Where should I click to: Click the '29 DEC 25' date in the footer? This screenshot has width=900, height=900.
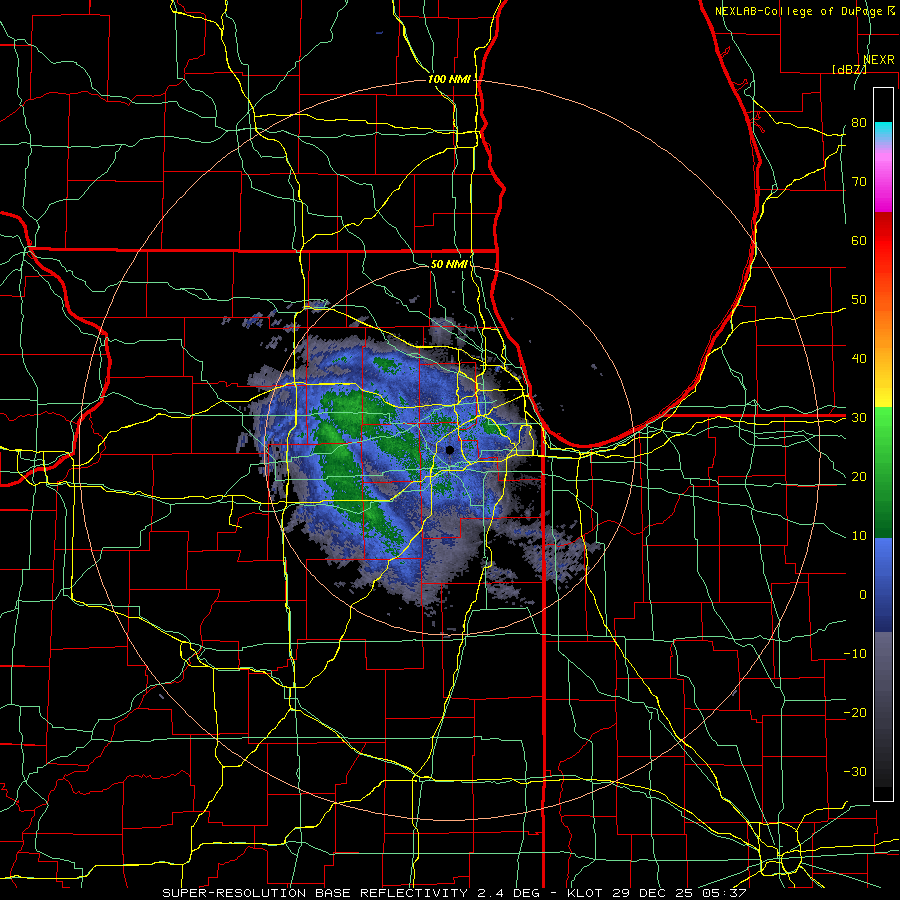click(653, 893)
